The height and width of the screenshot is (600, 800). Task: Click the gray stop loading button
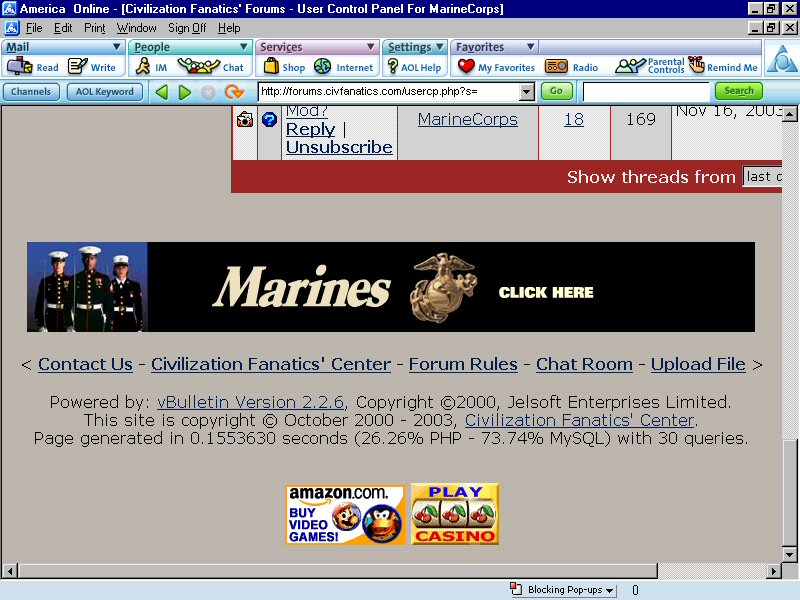[208, 92]
